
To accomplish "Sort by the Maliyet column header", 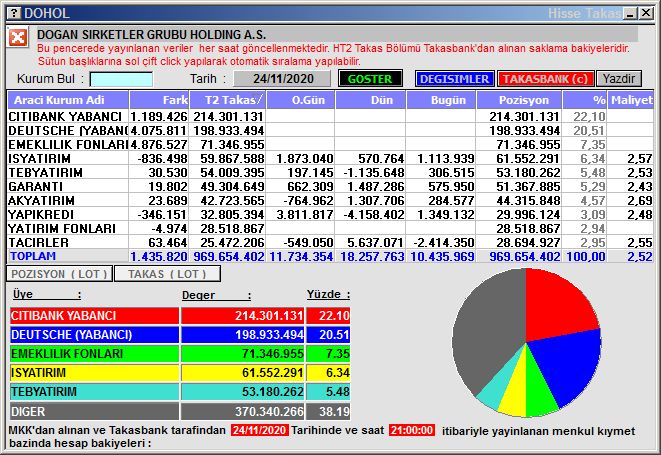I will [631, 100].
